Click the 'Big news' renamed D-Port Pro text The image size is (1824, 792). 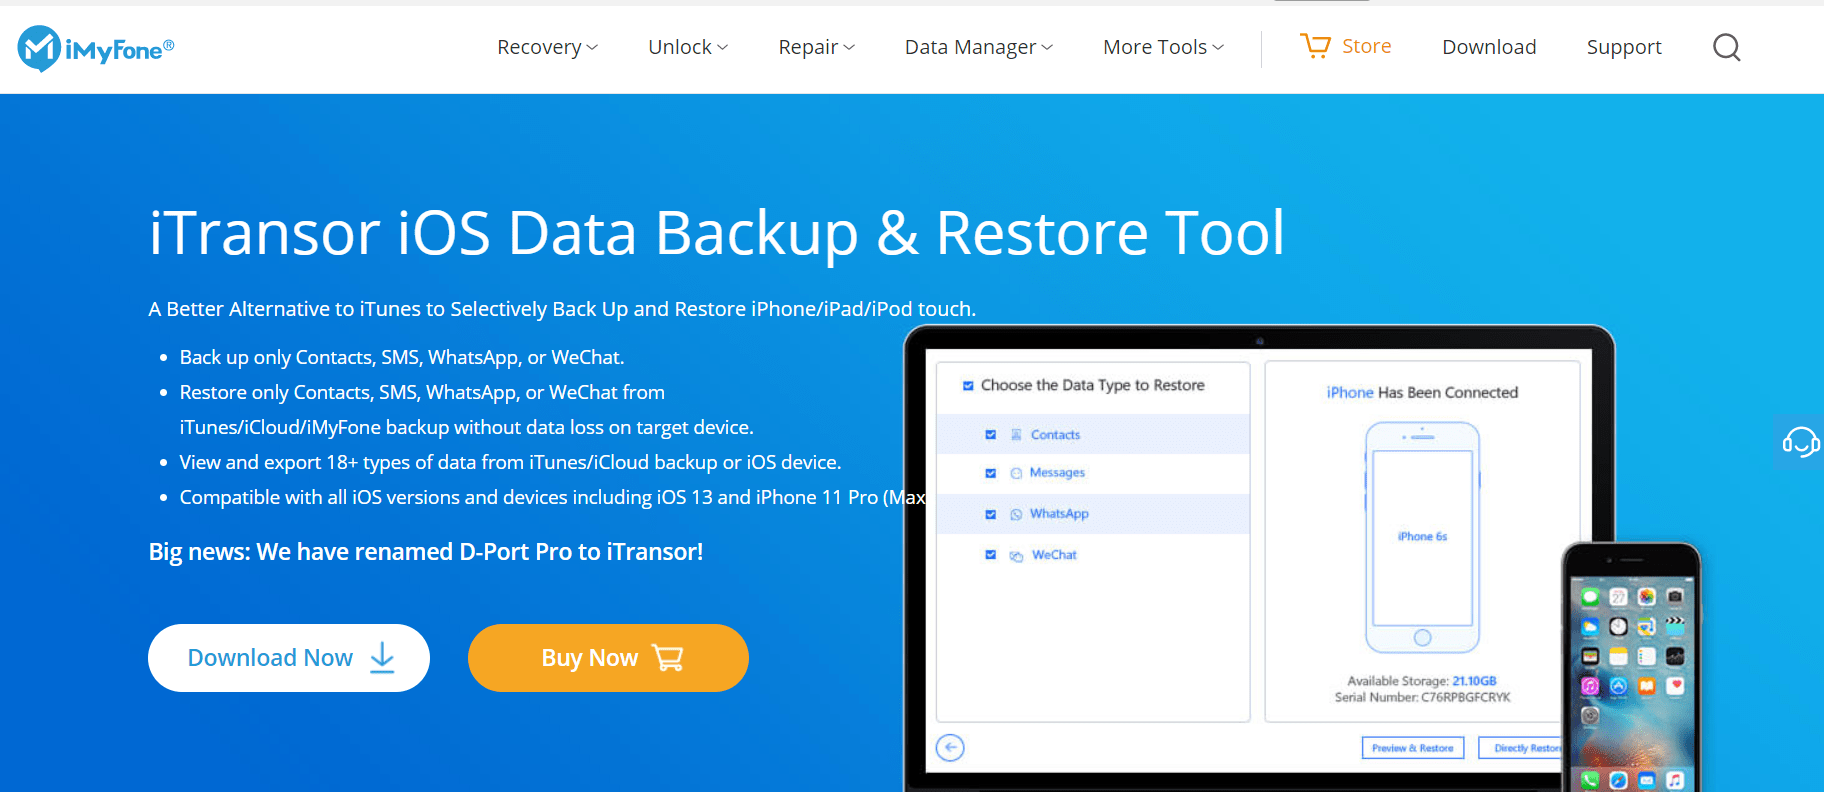tap(426, 552)
